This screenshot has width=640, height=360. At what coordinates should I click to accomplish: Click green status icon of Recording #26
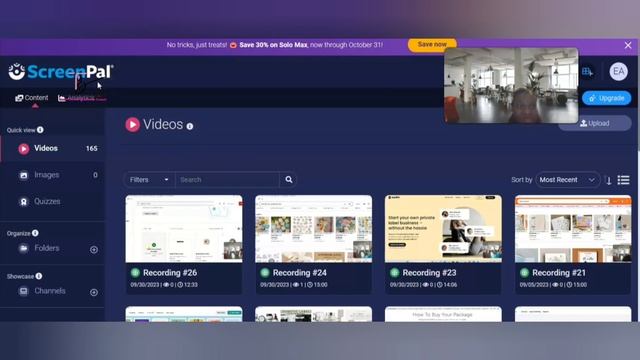135,272
